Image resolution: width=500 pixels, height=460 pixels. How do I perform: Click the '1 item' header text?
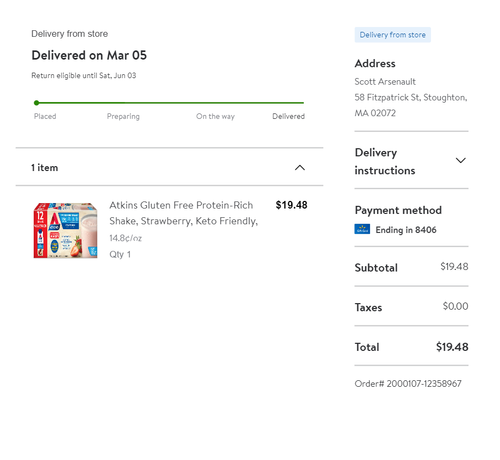pyautogui.click(x=44, y=167)
